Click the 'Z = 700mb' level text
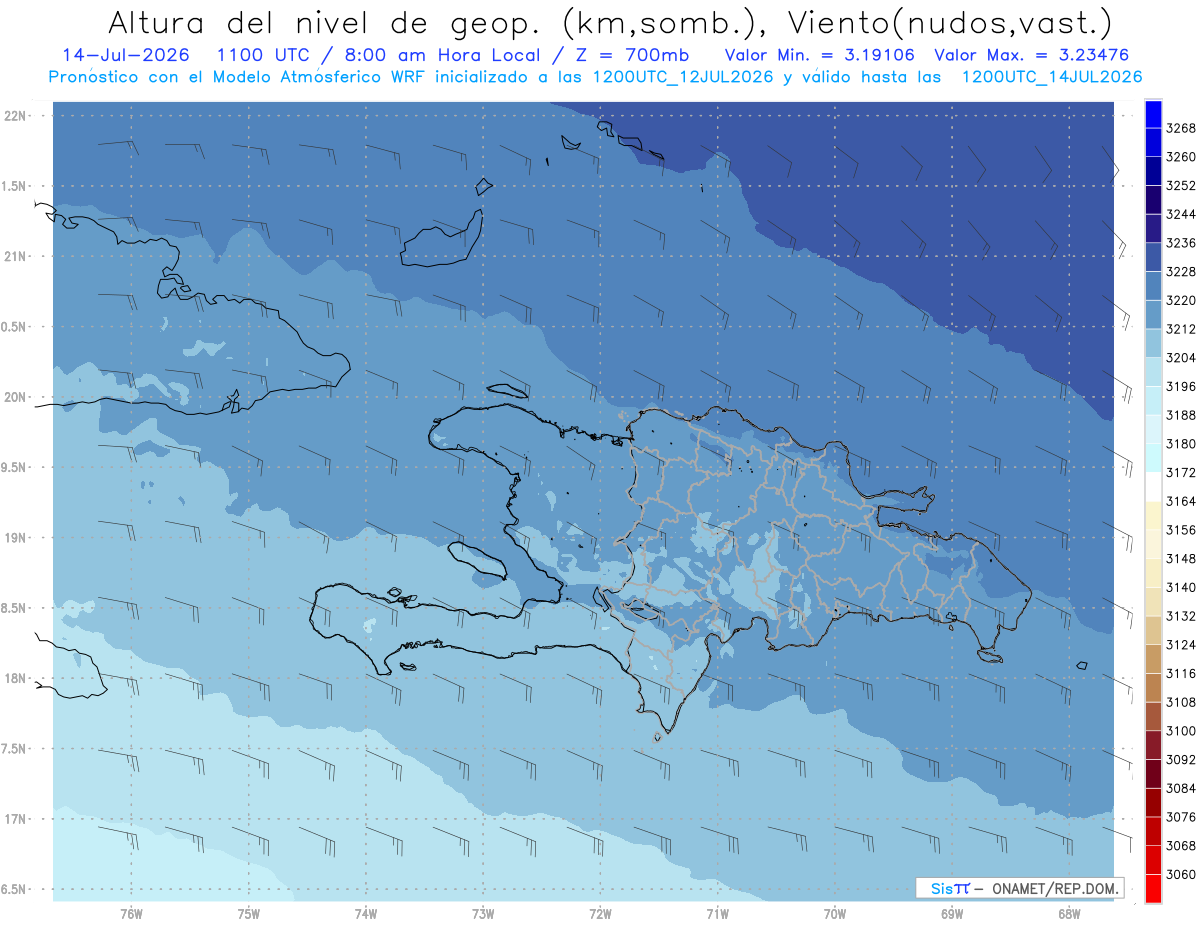This screenshot has height=927, width=1200. (x=632, y=55)
